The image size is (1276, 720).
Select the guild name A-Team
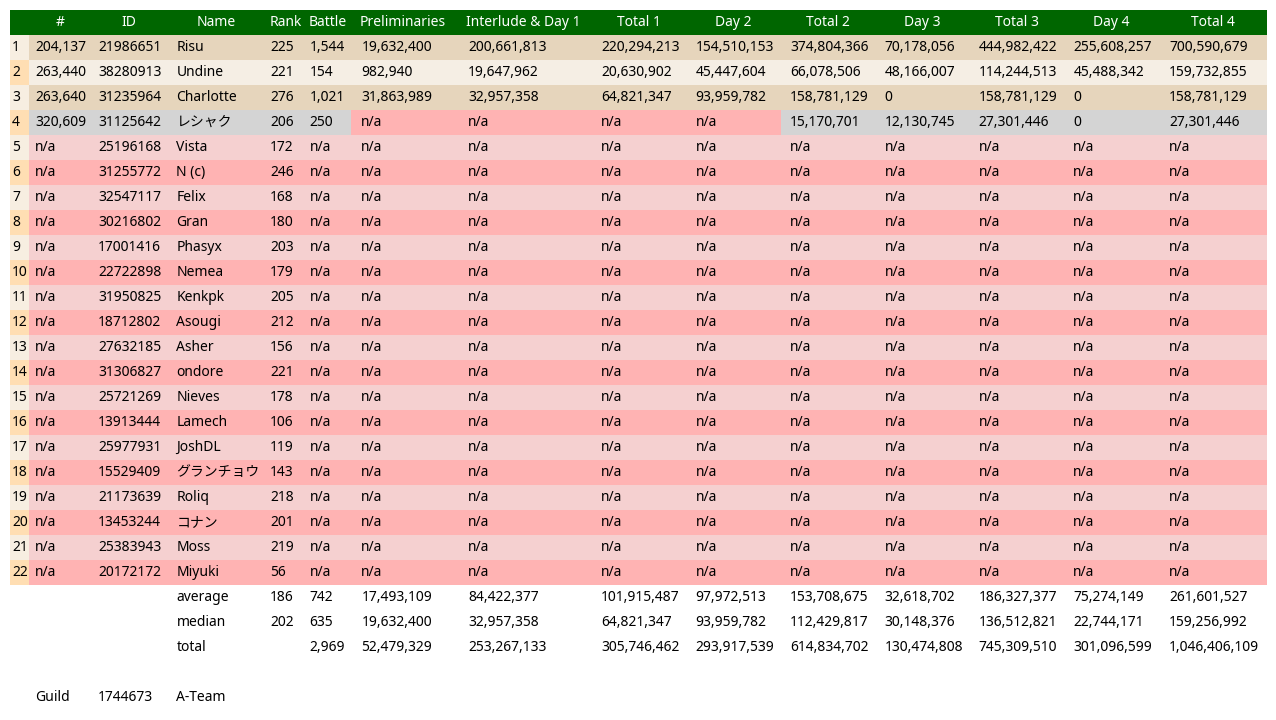click(201, 697)
